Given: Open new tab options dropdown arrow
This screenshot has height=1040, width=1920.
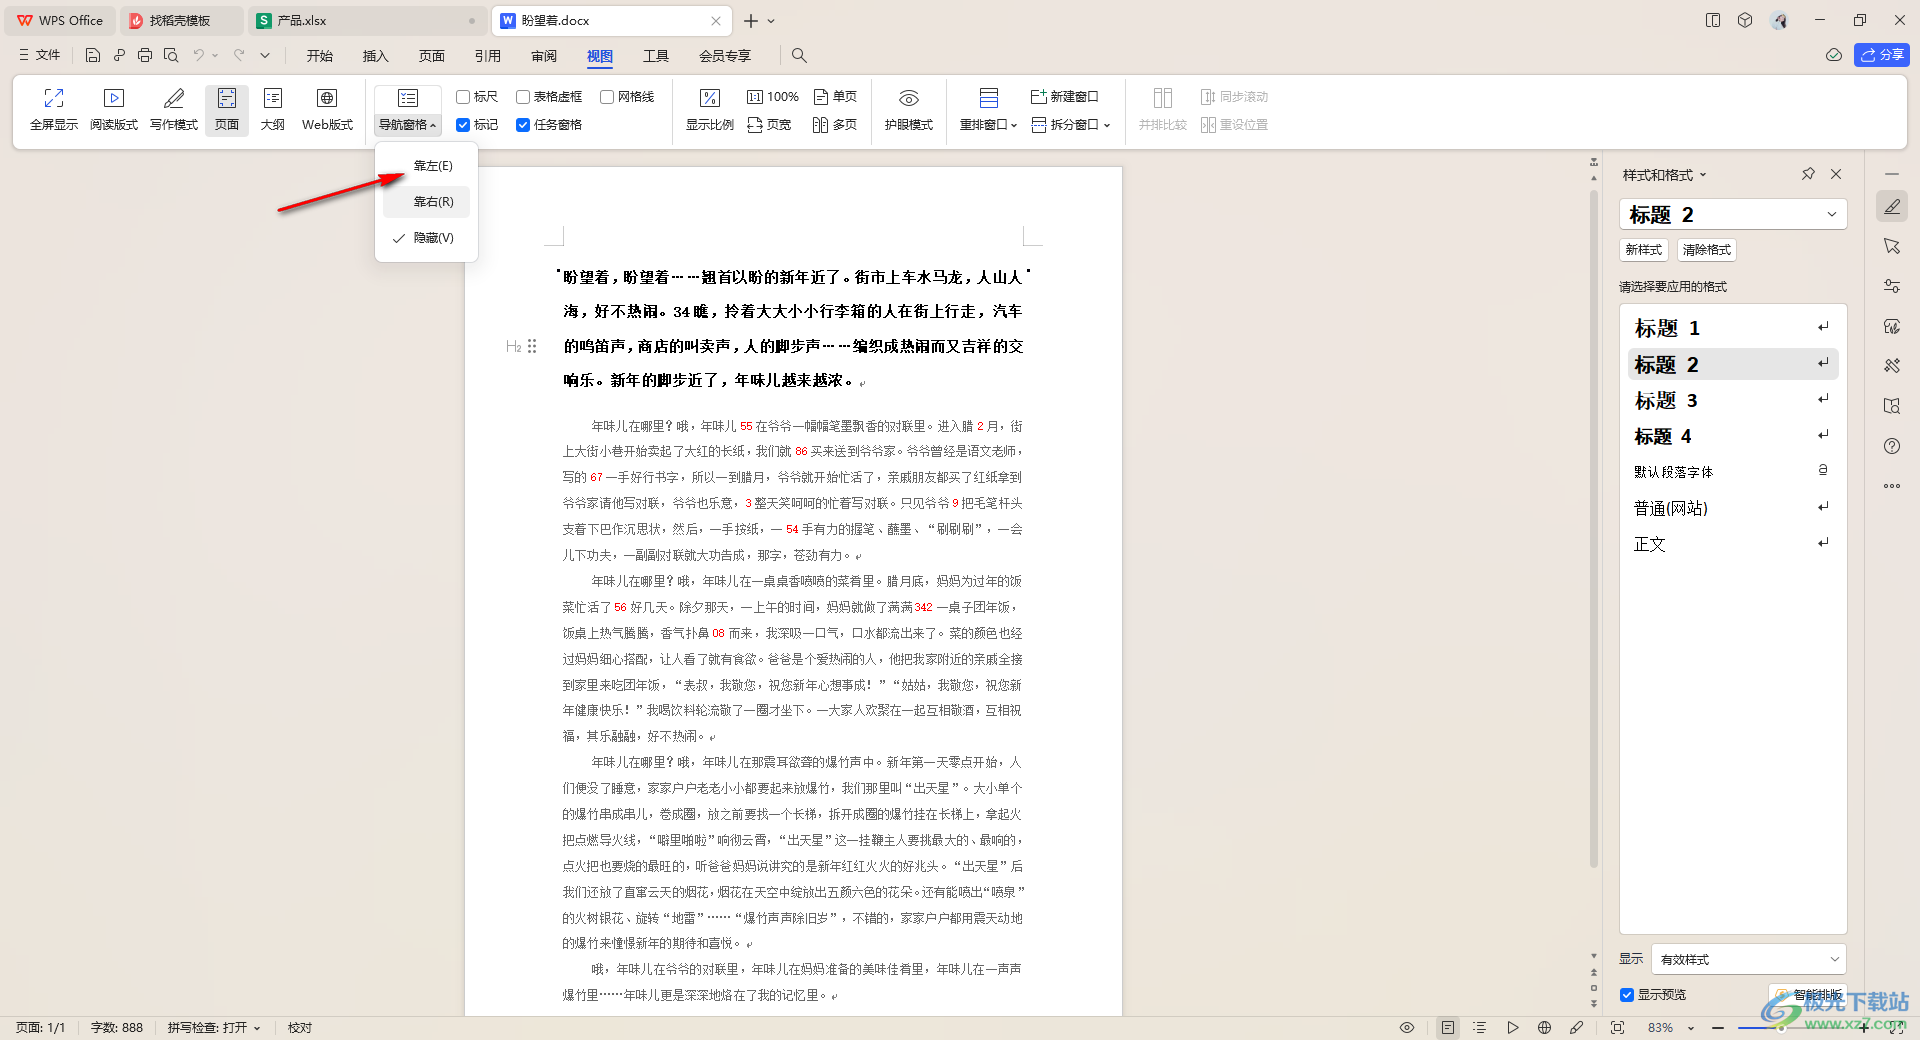Looking at the screenshot, I should [x=771, y=21].
